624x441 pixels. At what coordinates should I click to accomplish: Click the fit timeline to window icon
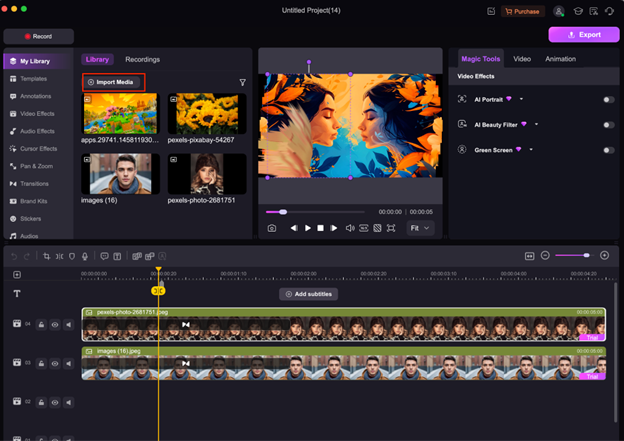click(530, 256)
